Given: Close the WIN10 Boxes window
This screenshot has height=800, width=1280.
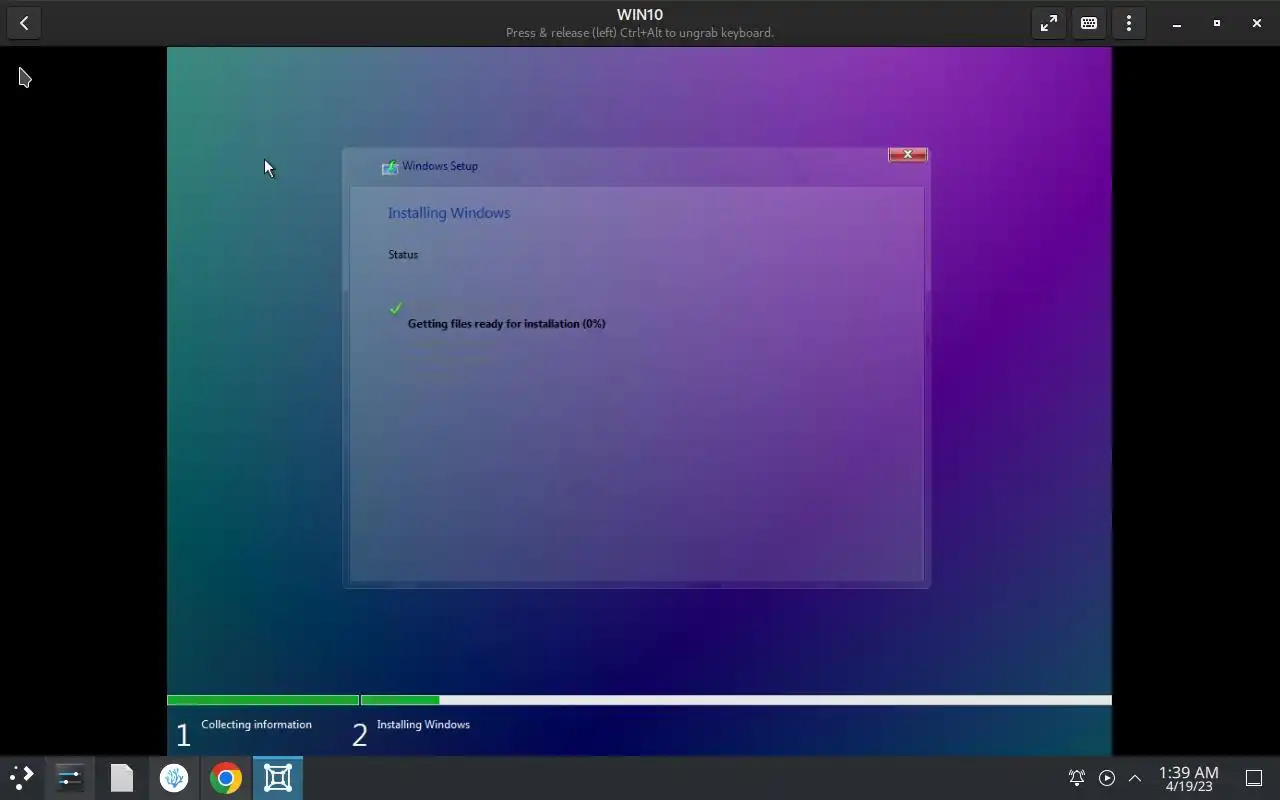Looking at the screenshot, I should click(1257, 23).
